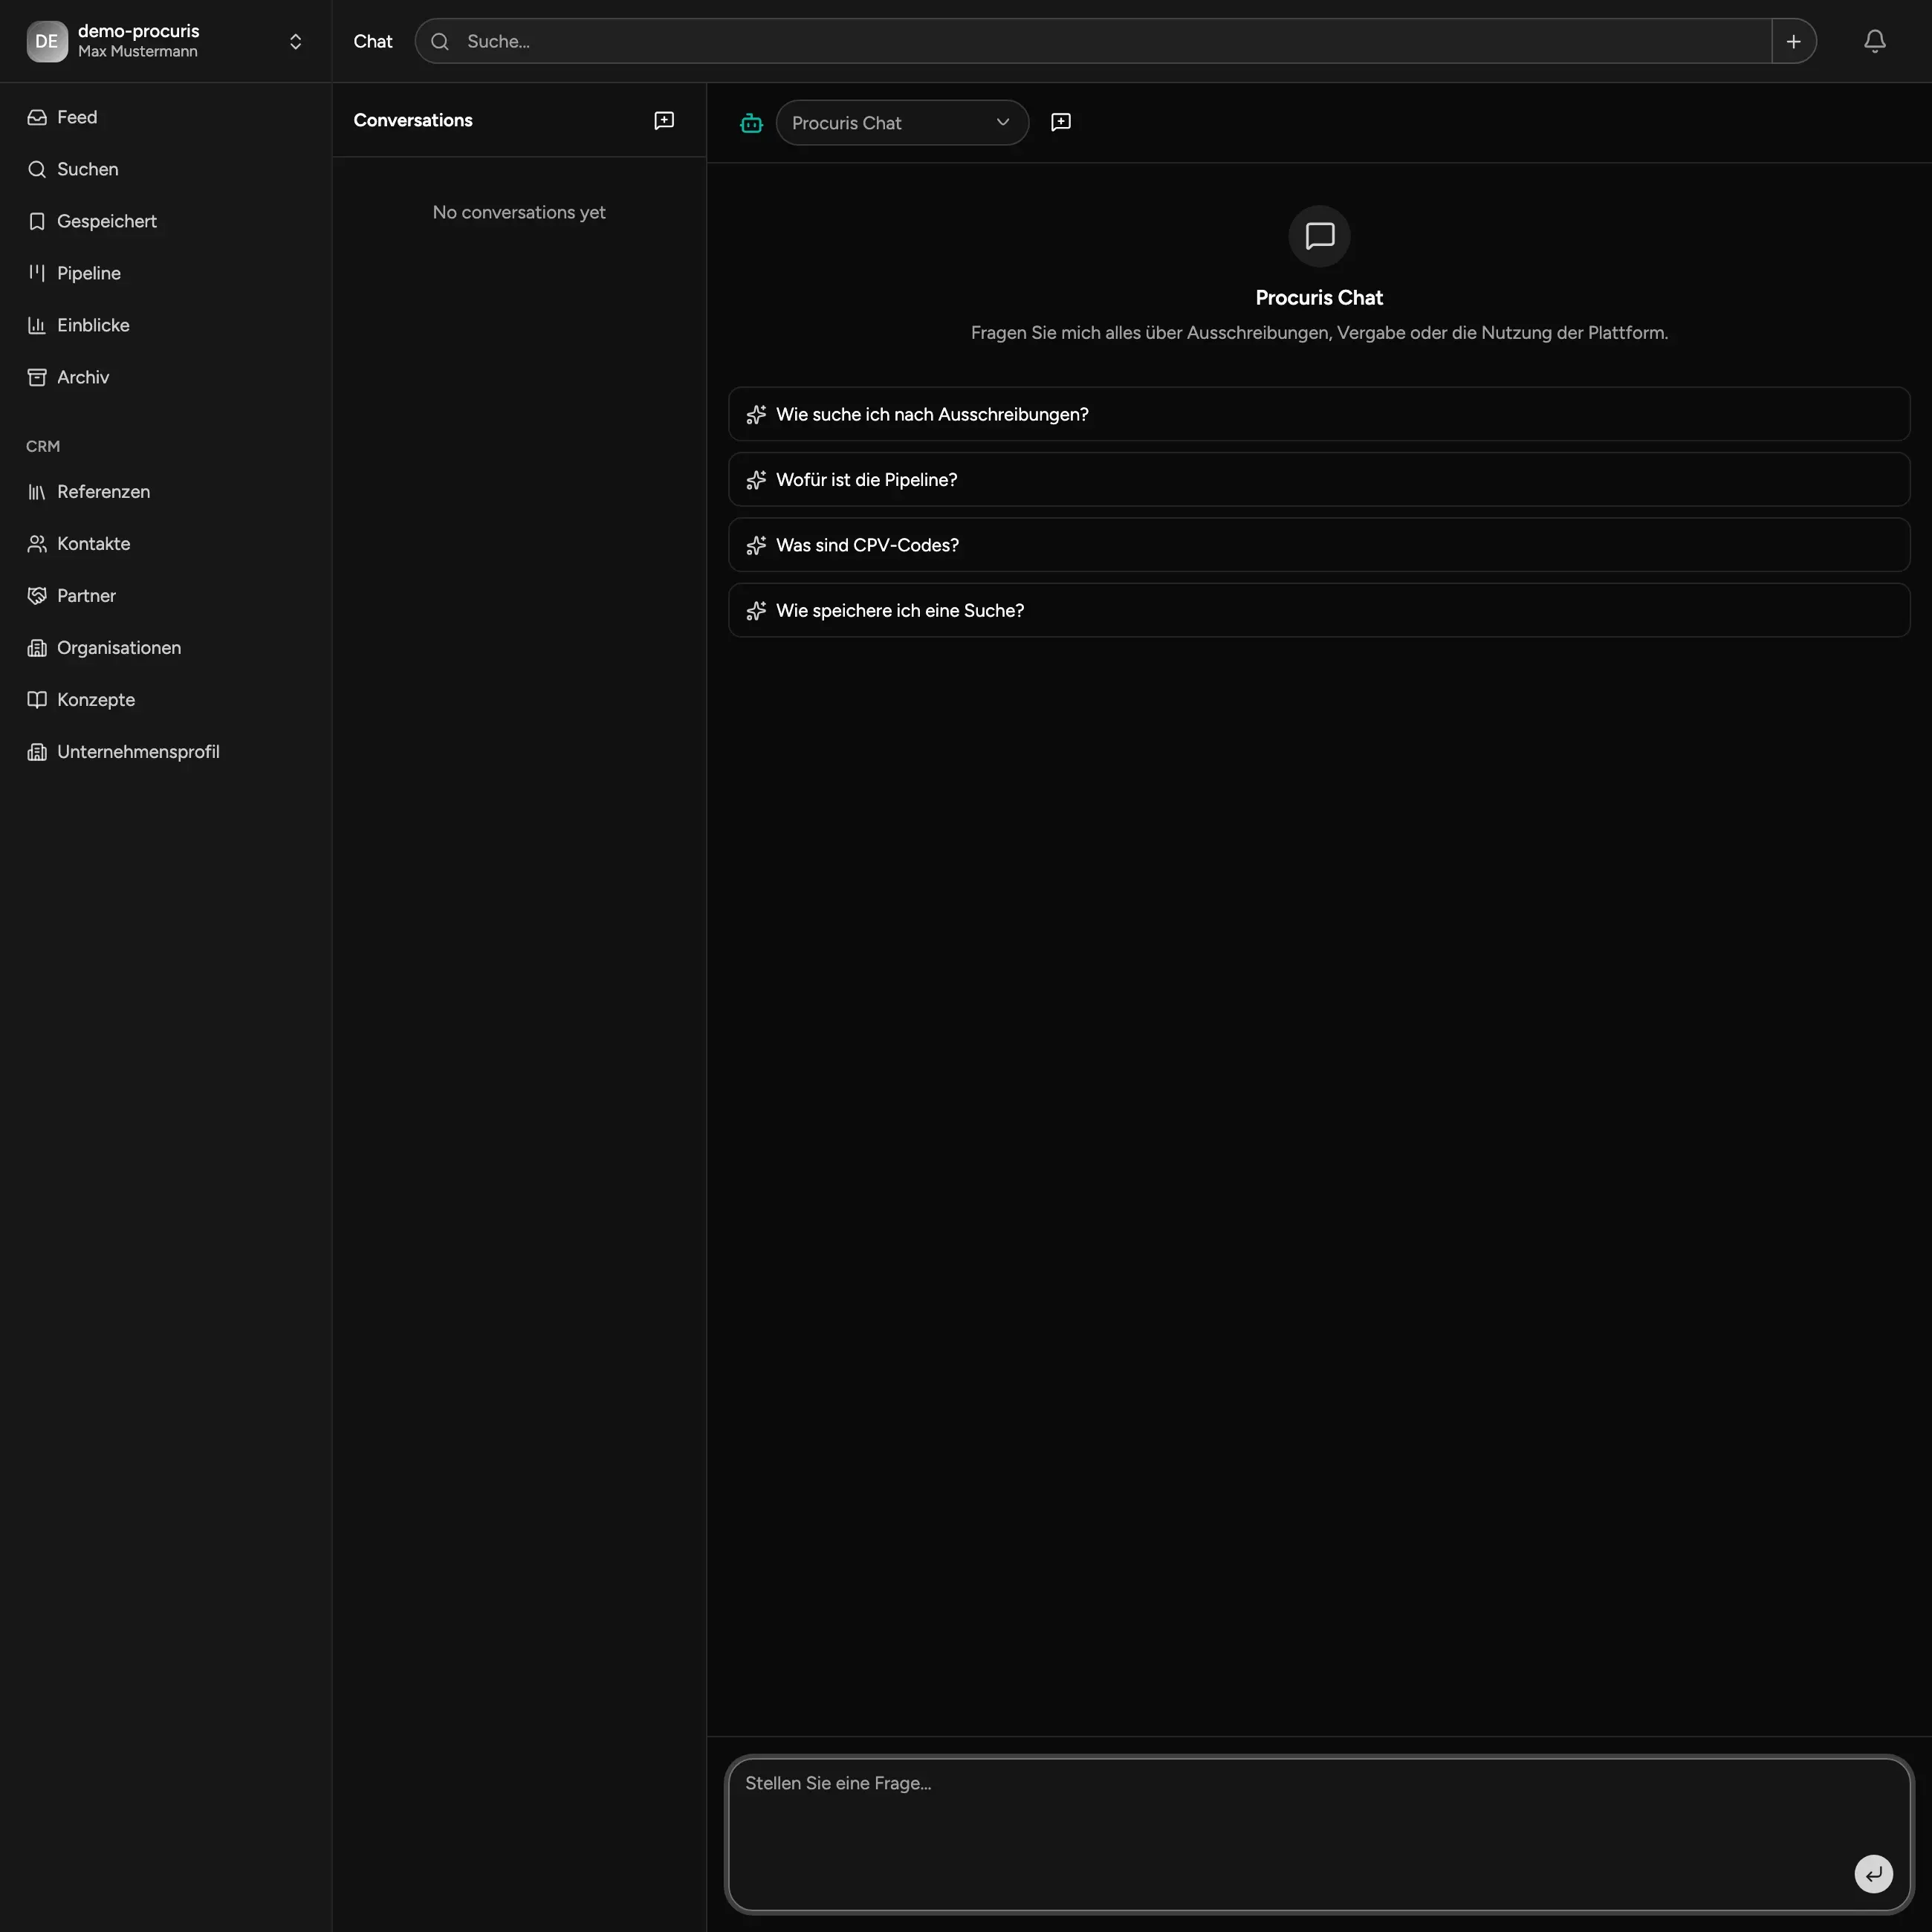Click the central chat bubble icon
Viewport: 1932px width, 1932px height.
coord(1319,236)
